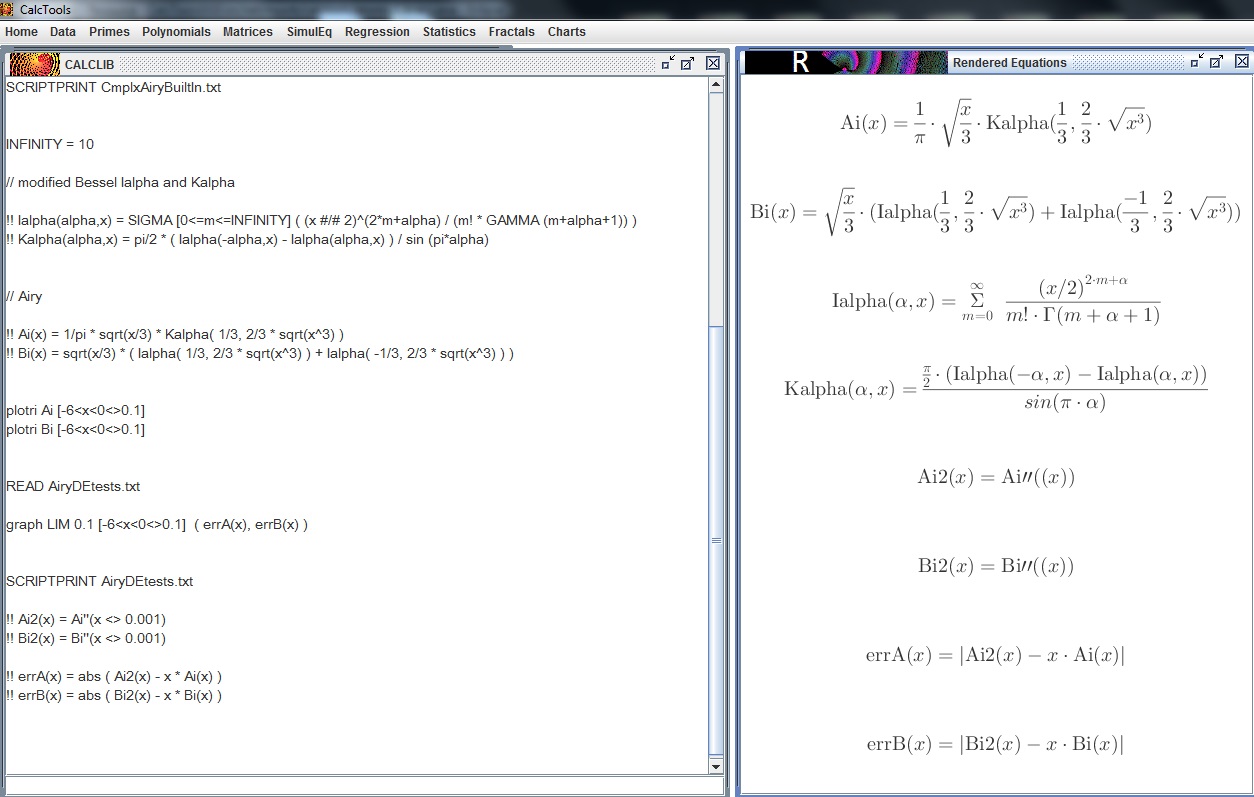The height and width of the screenshot is (797, 1254).
Task: Click the READ AiryDEtests.txt line
Action: click(73, 486)
